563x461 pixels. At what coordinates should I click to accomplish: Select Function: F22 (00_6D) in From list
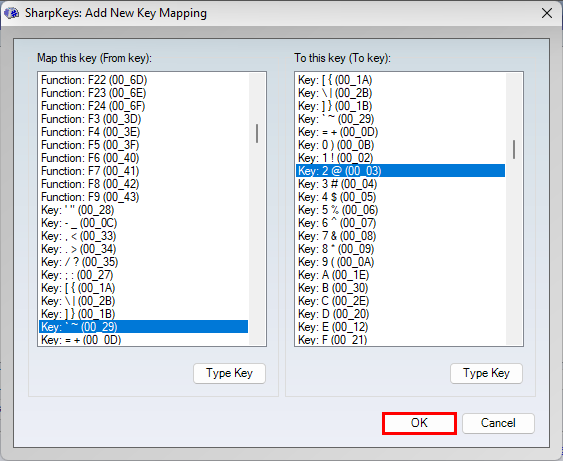[x=144, y=80]
